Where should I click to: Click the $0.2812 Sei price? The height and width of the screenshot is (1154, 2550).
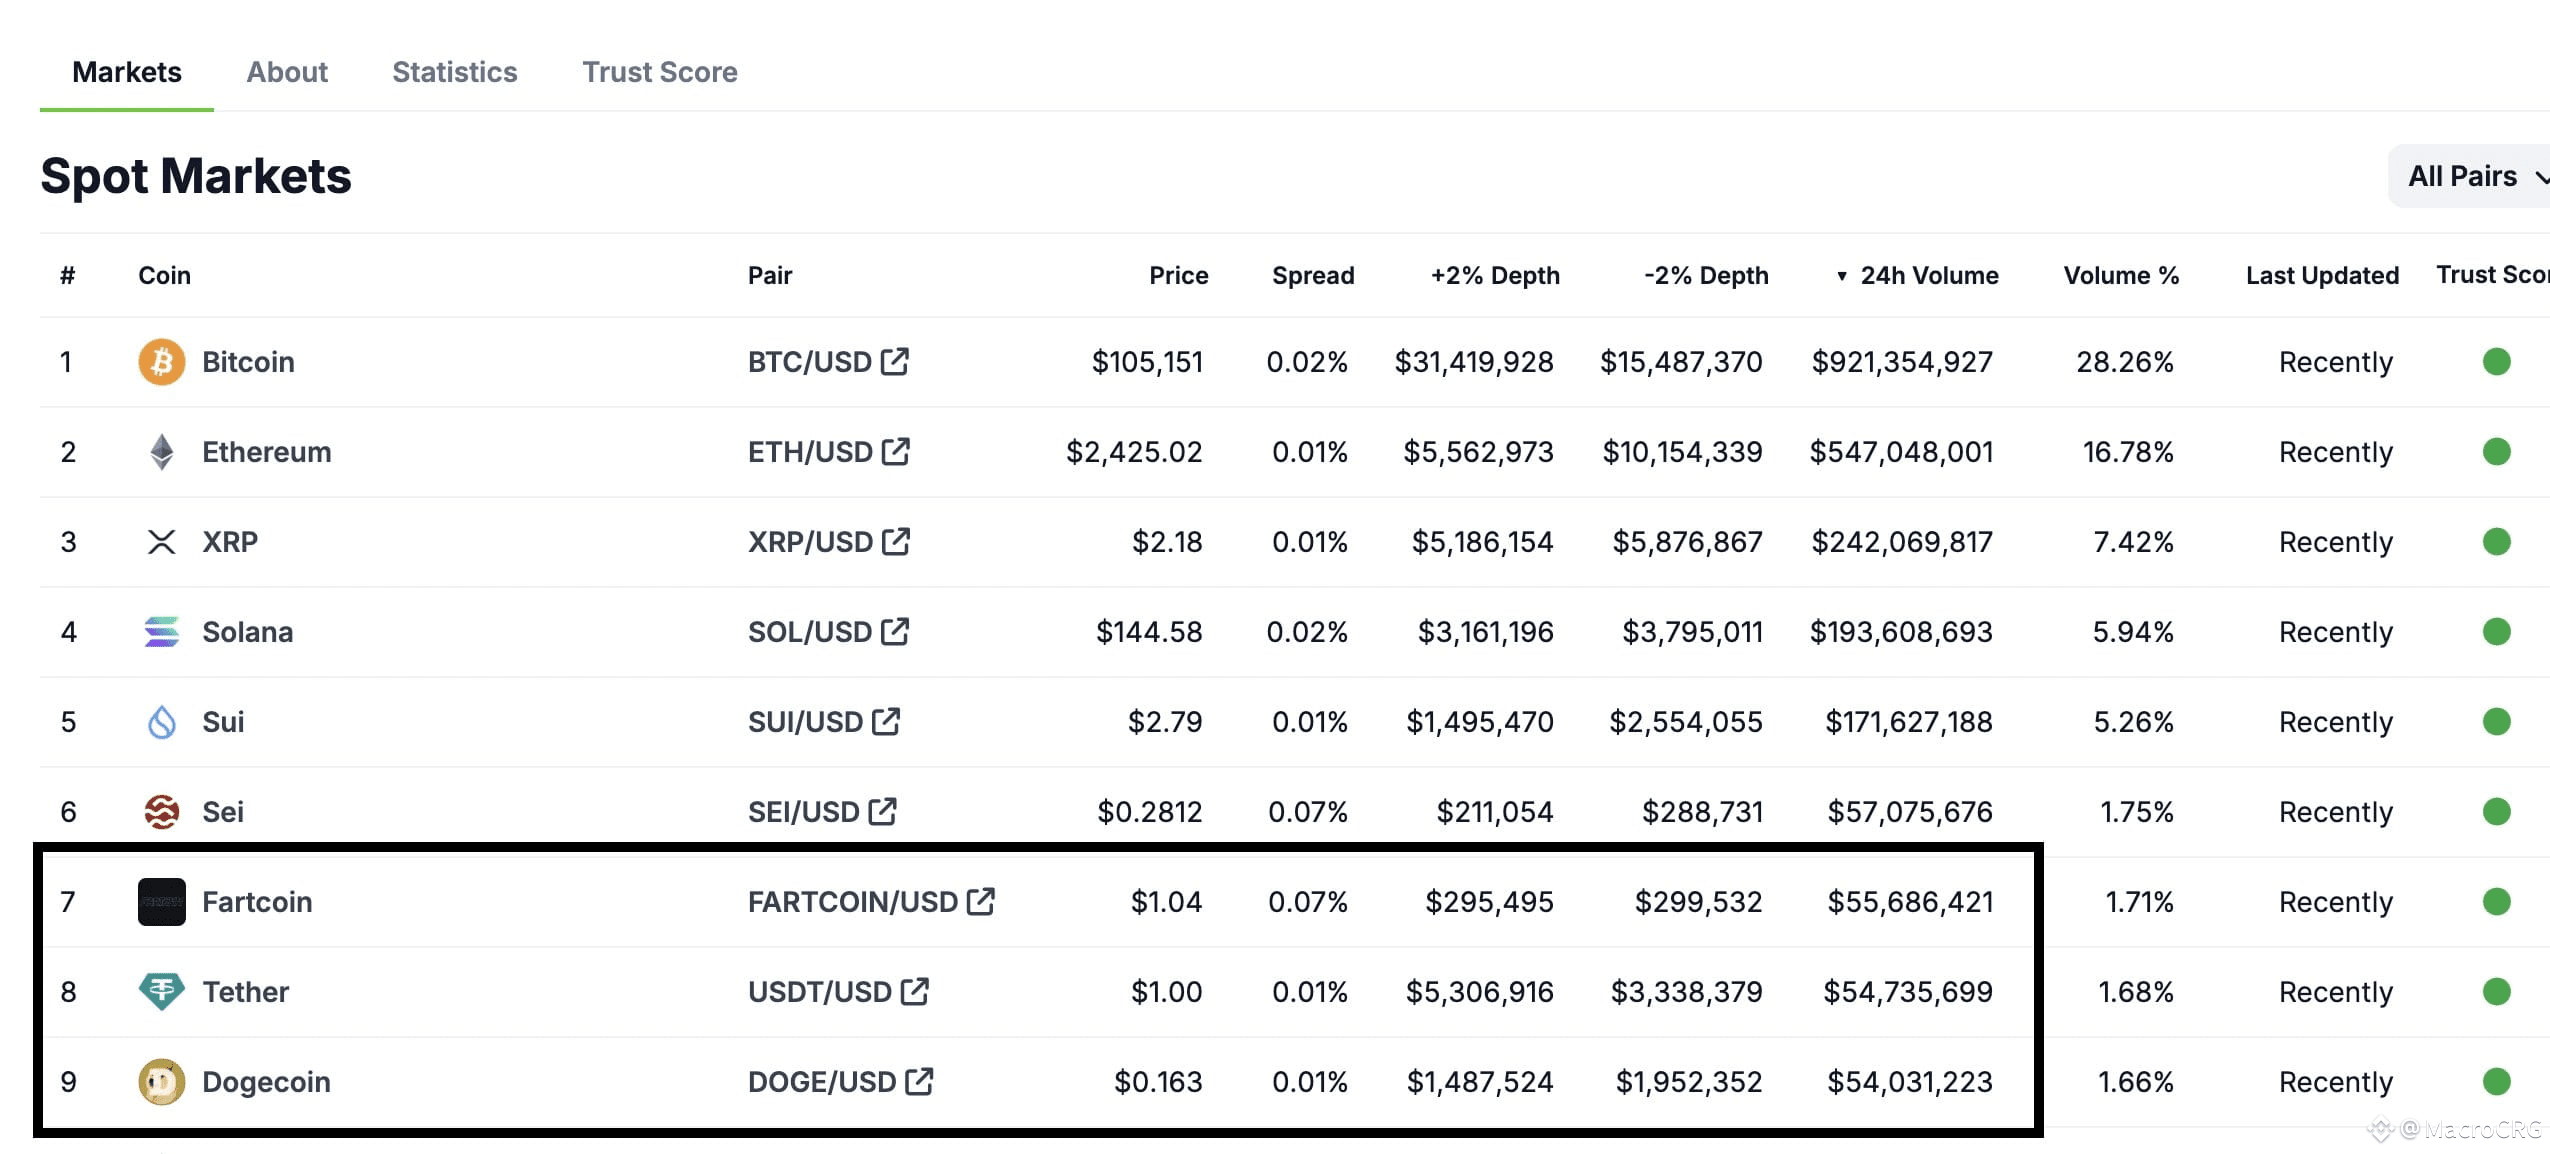click(x=1150, y=812)
